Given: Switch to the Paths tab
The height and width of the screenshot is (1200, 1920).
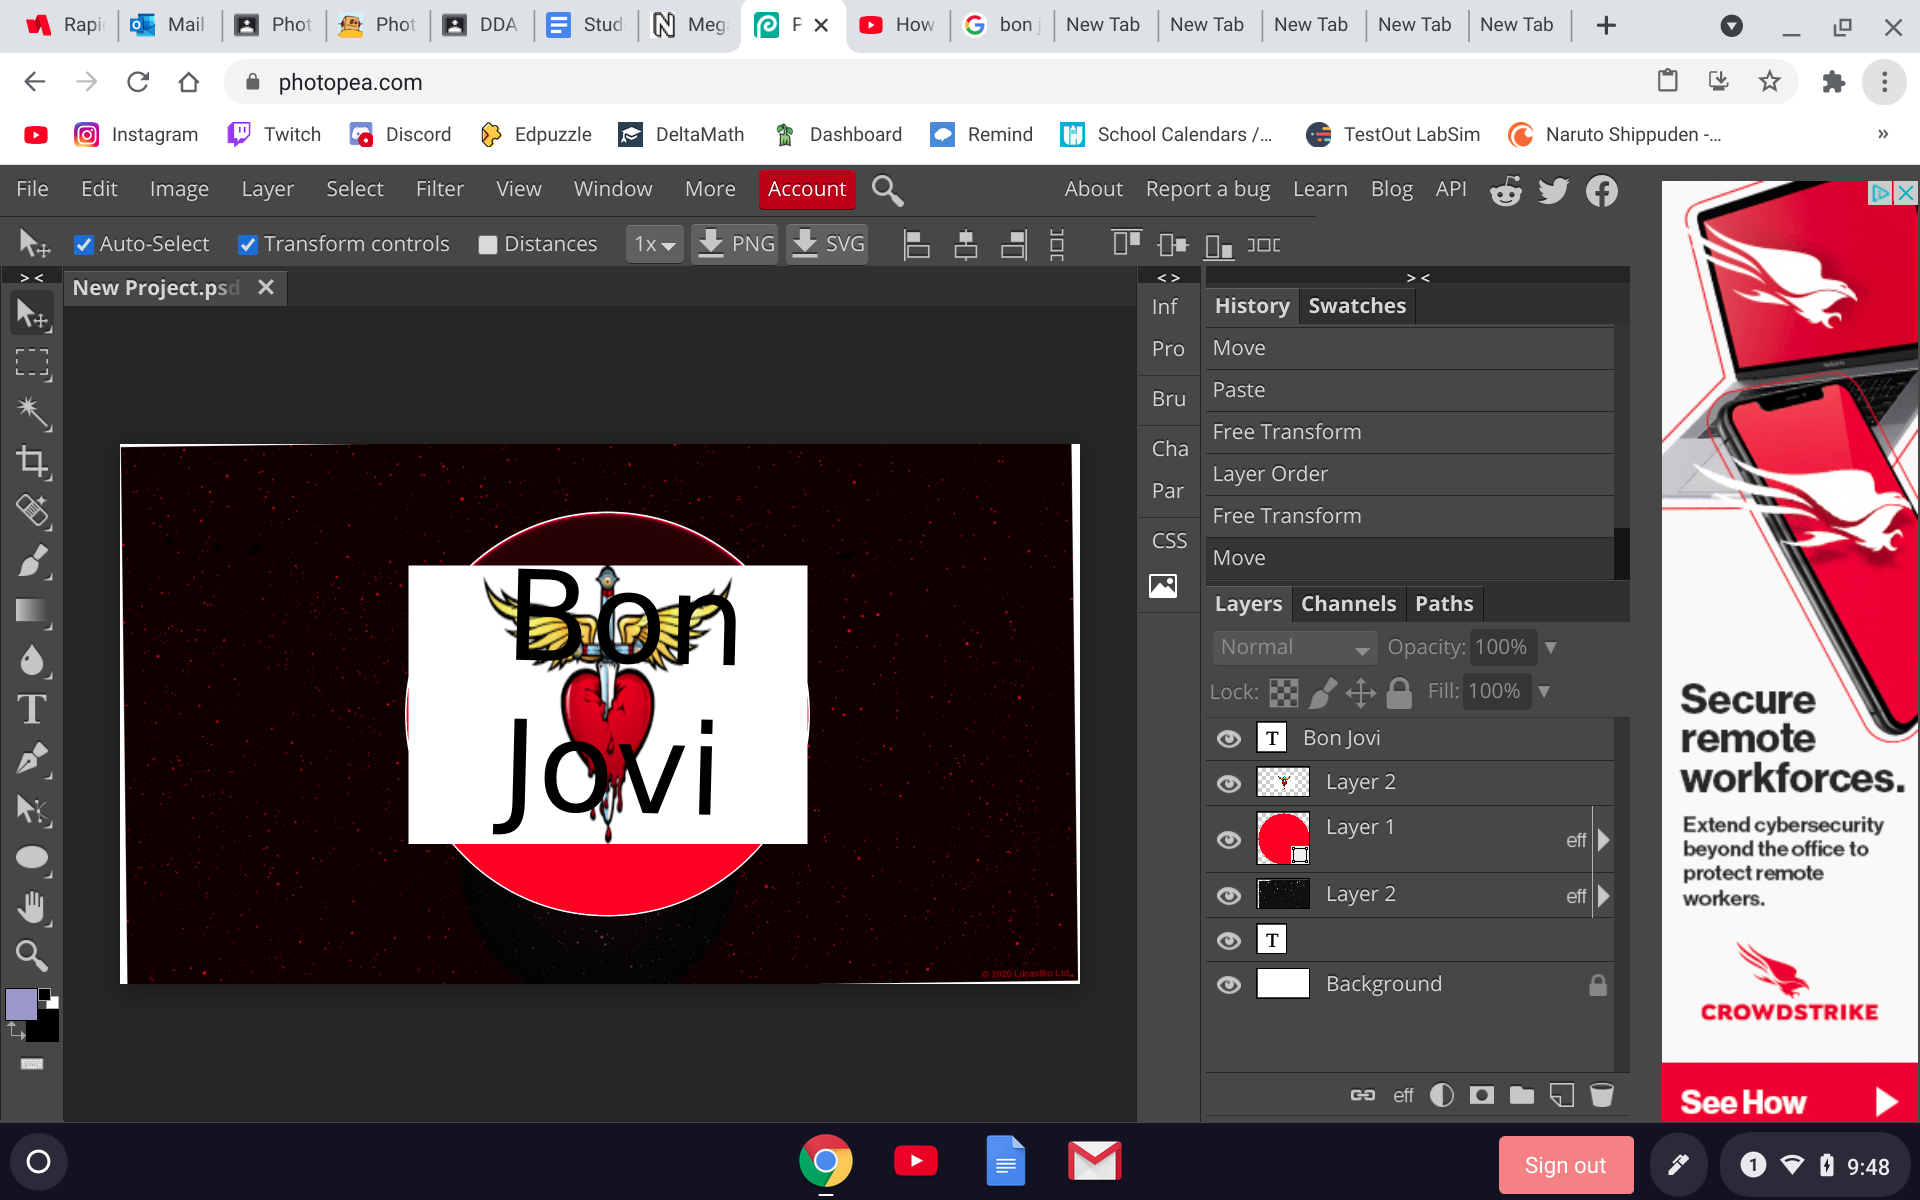Looking at the screenshot, I should [1444, 604].
